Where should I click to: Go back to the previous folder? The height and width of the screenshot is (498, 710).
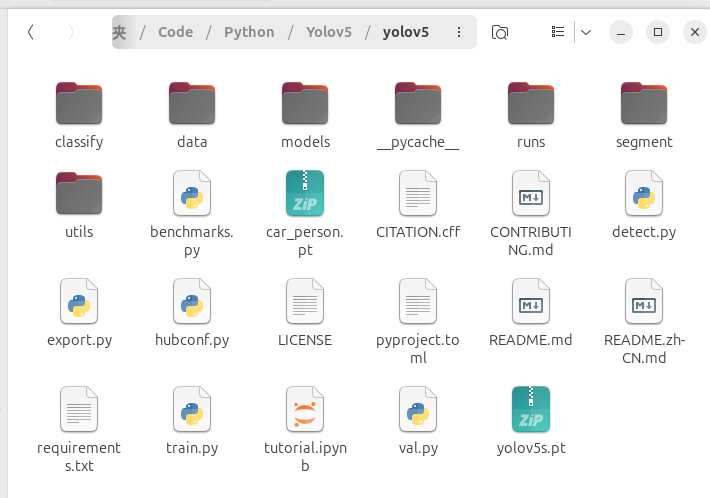tap(31, 32)
